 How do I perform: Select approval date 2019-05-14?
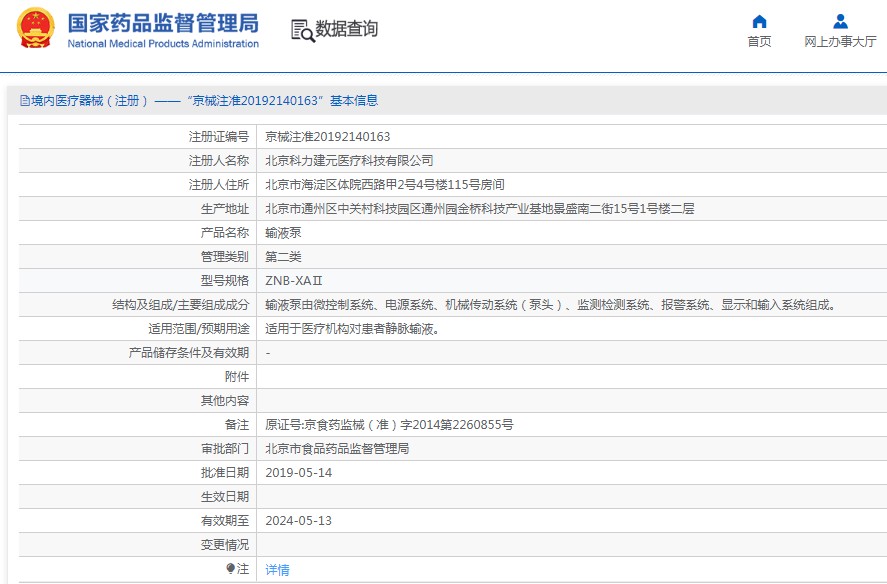[x=299, y=473]
